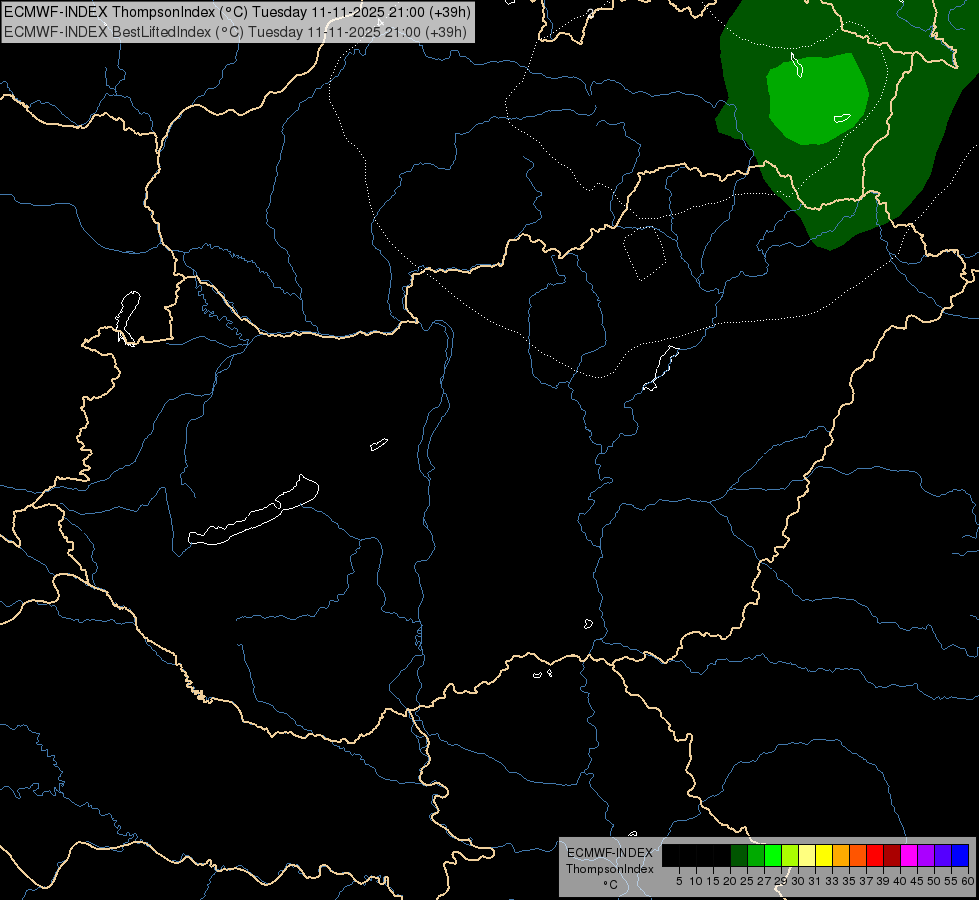Click the ThompsonIndex label in the legend

point(610,869)
